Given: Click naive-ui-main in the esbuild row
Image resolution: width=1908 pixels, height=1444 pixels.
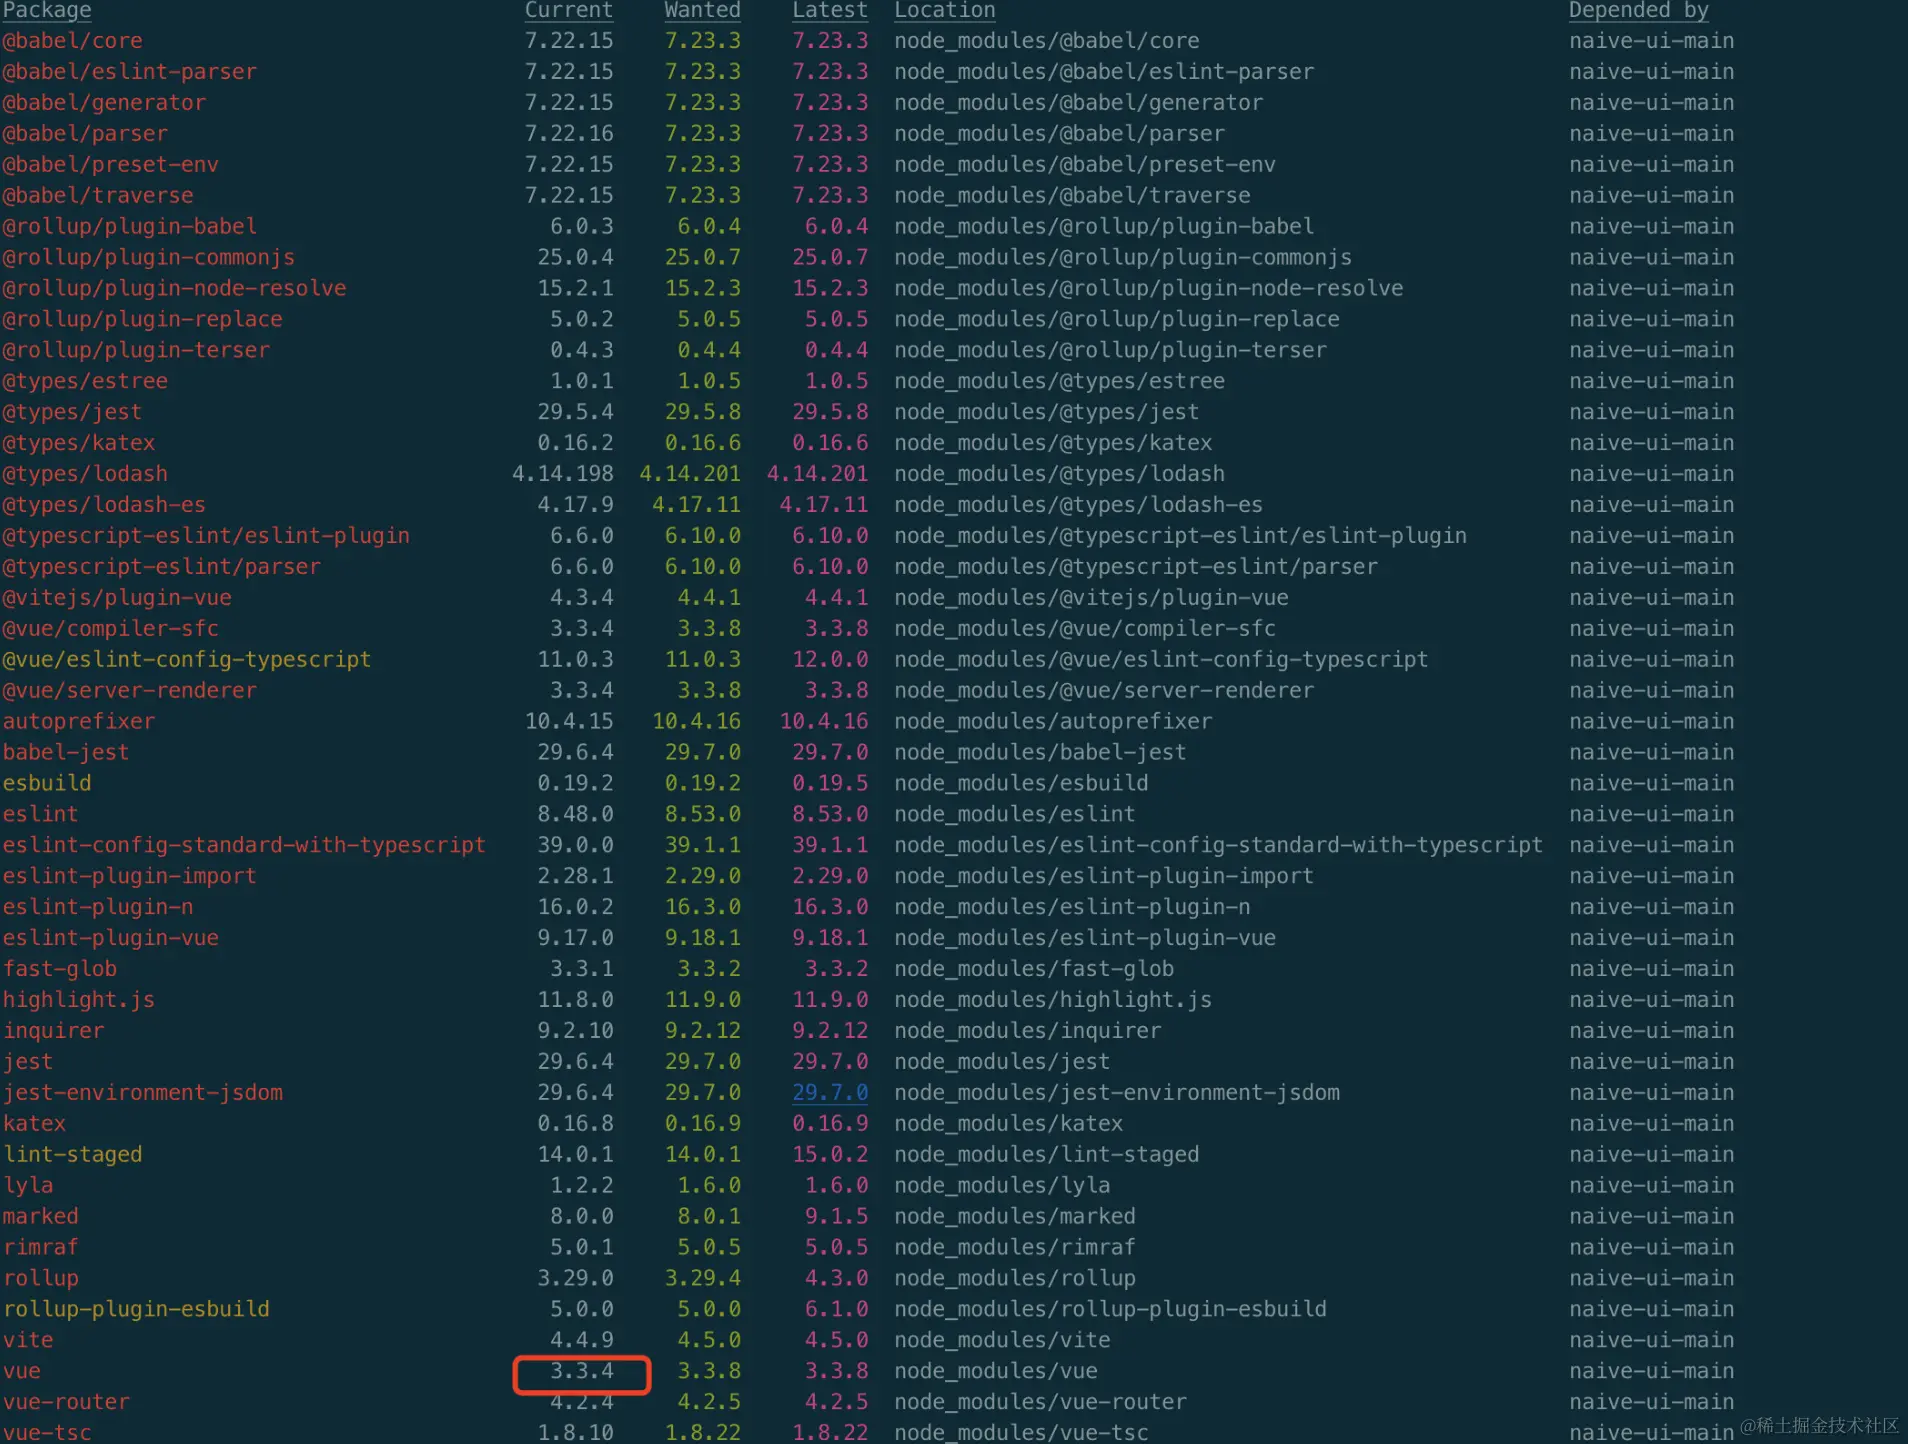Looking at the screenshot, I should [1652, 784].
